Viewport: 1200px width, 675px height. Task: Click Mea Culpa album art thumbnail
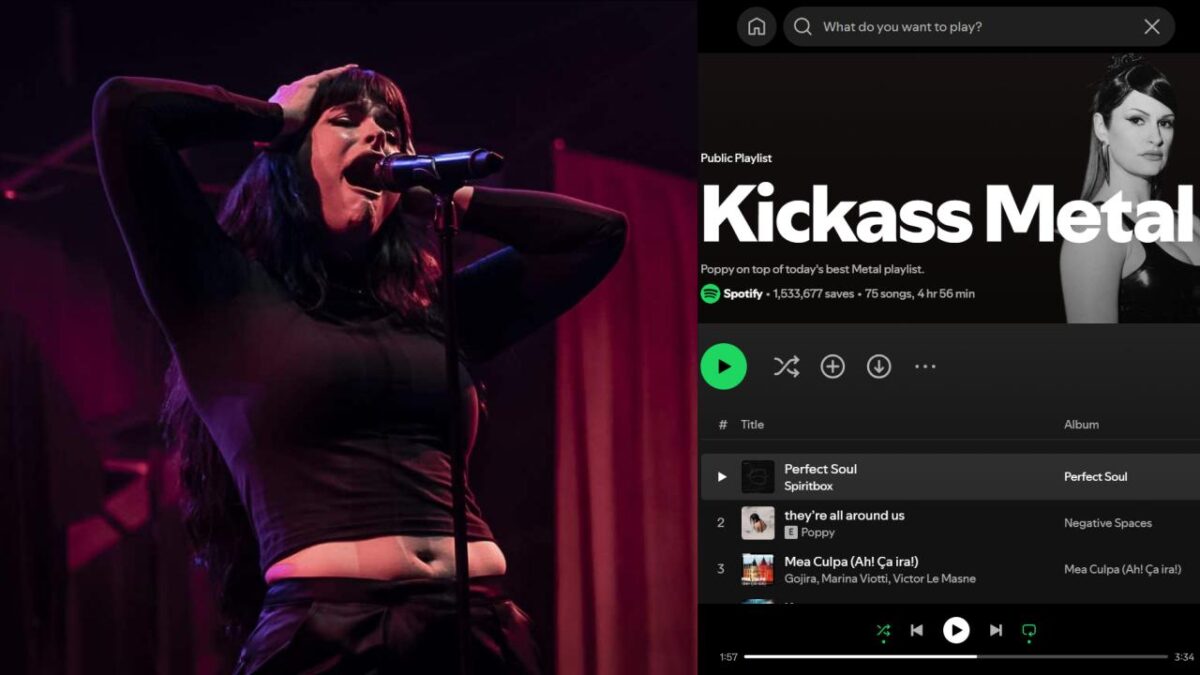(x=757, y=569)
